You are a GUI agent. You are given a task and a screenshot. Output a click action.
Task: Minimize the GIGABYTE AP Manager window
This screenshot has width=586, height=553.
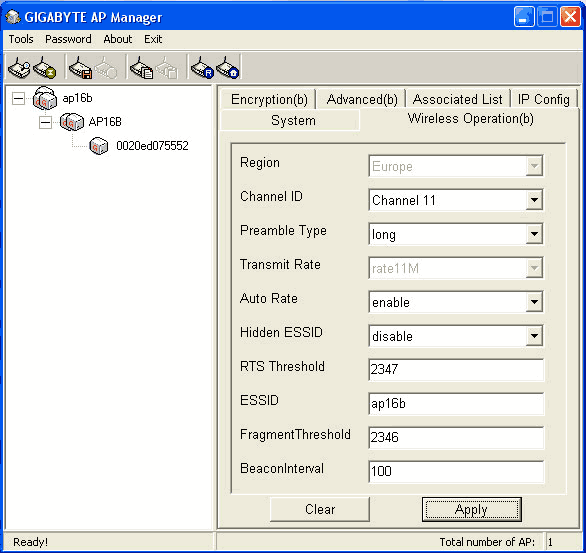[x=524, y=17]
